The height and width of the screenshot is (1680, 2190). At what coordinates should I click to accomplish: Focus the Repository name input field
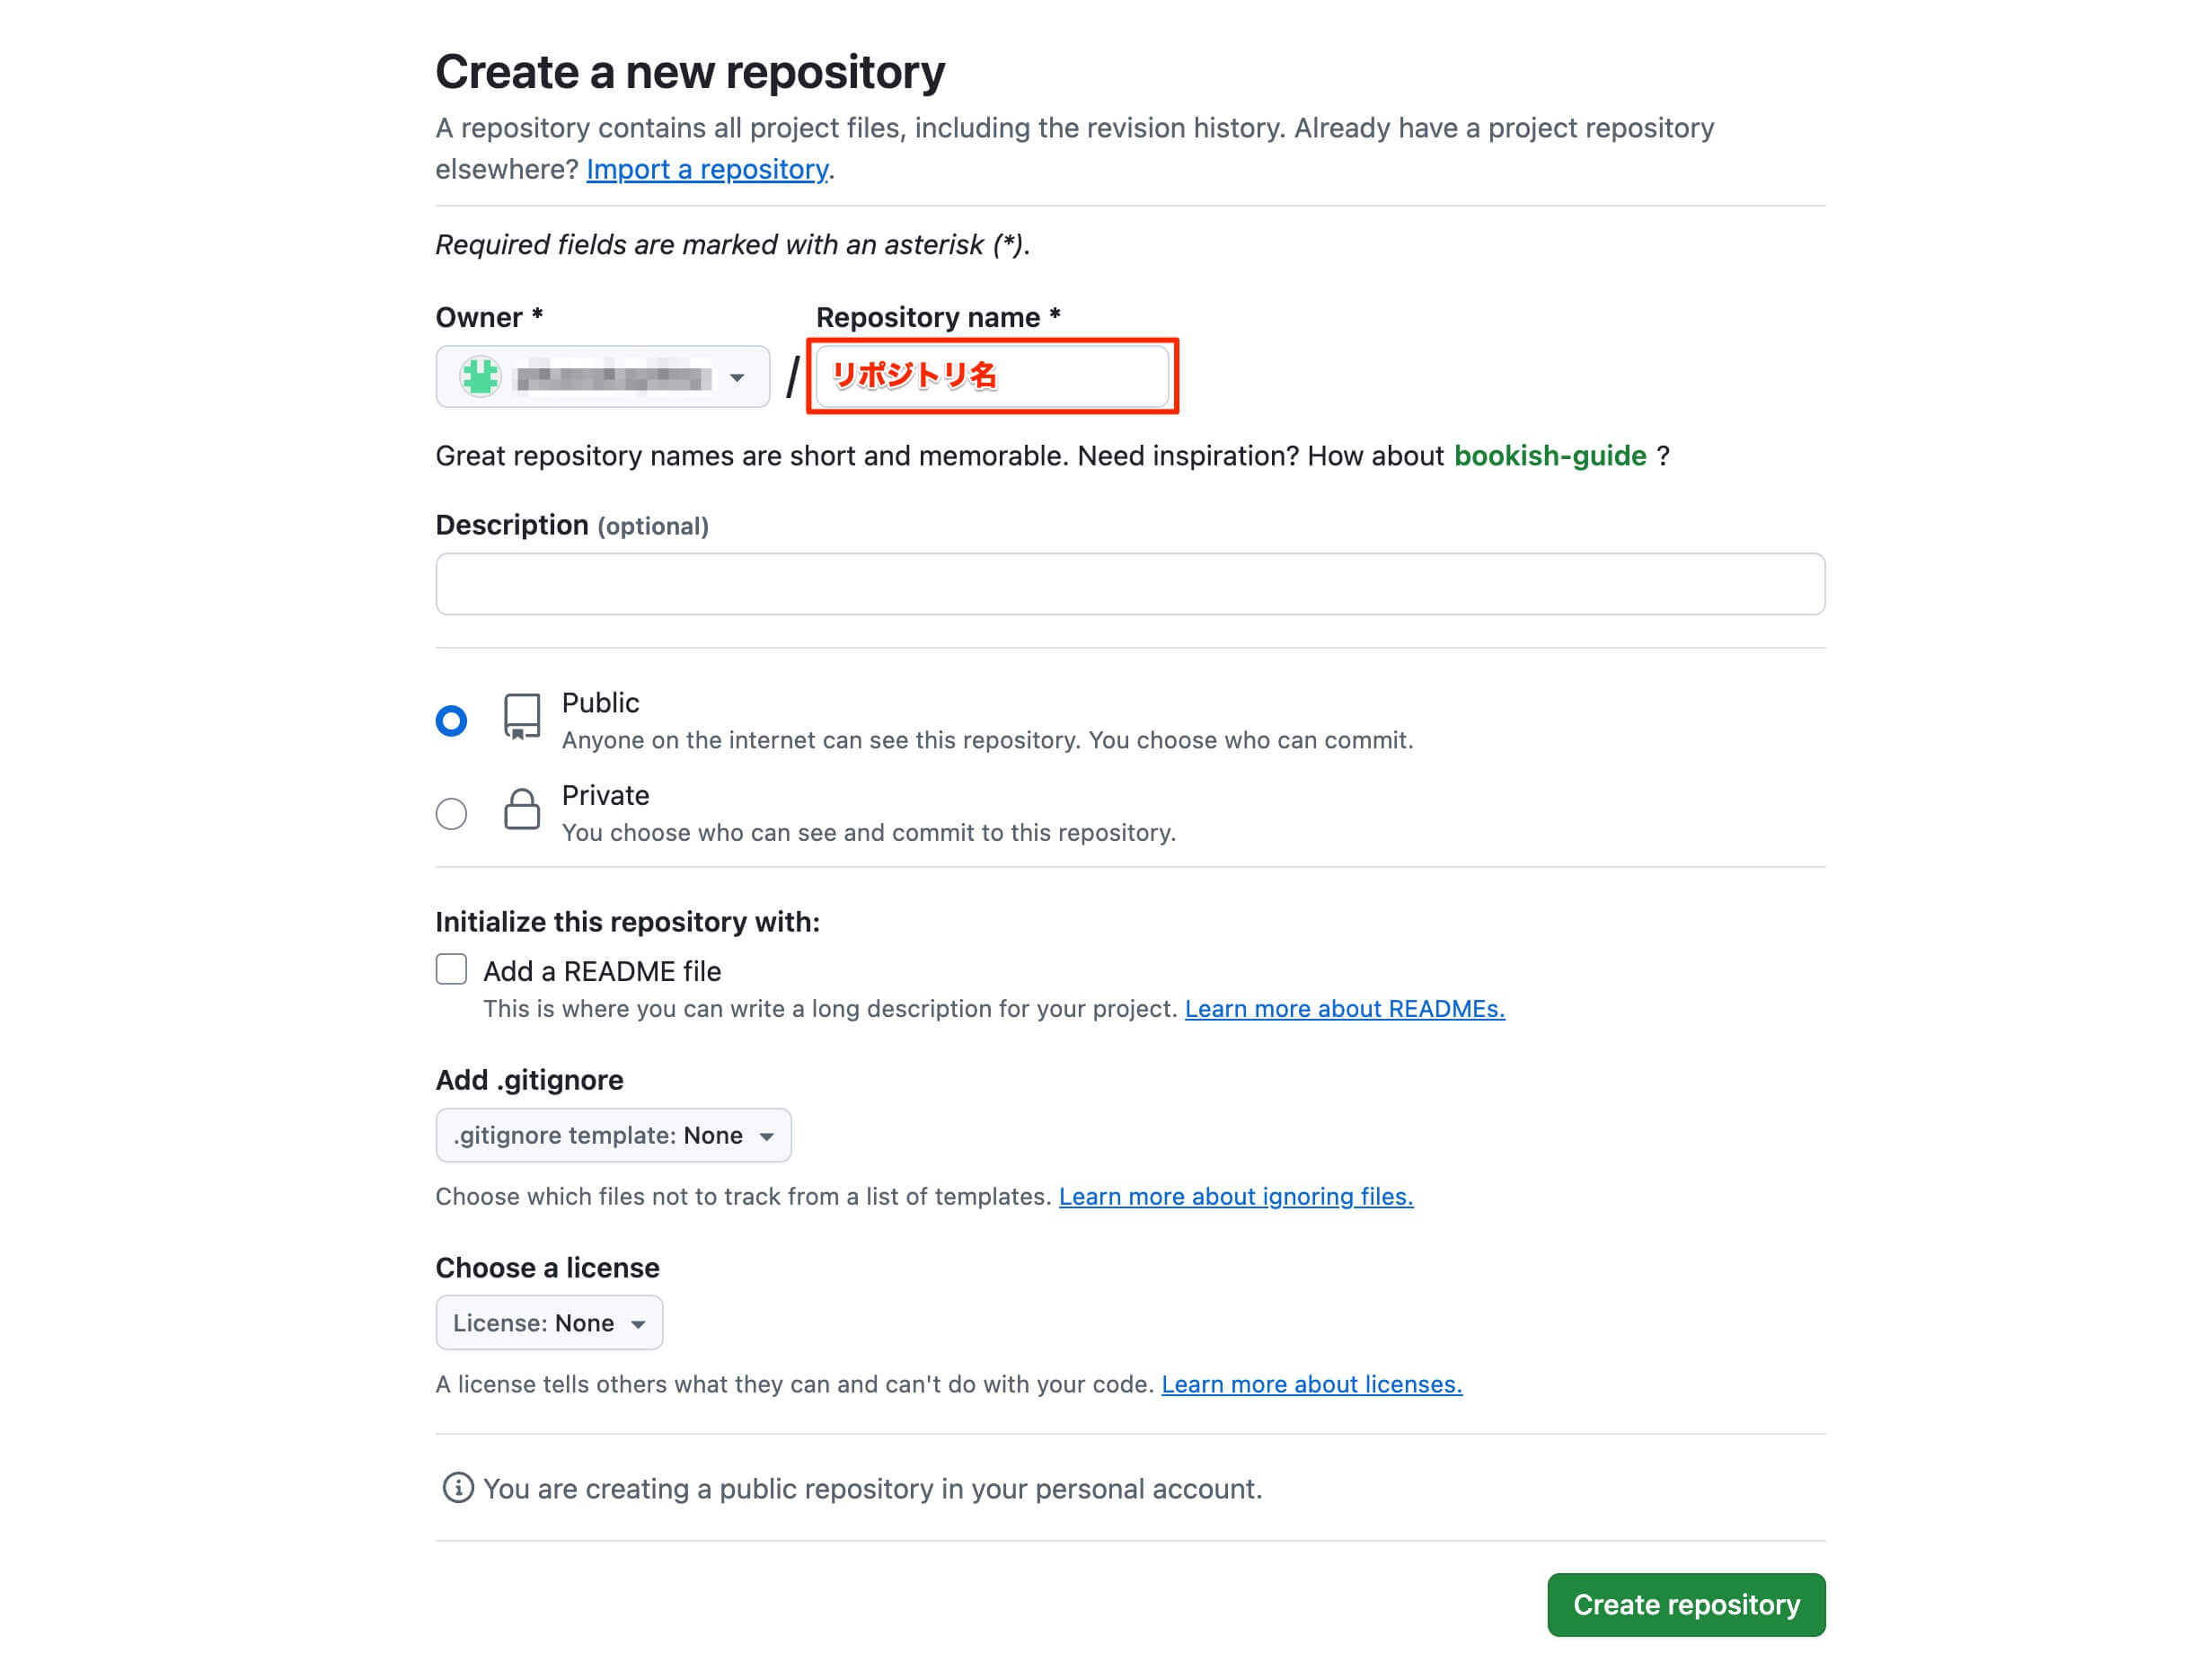pyautogui.click(x=992, y=376)
